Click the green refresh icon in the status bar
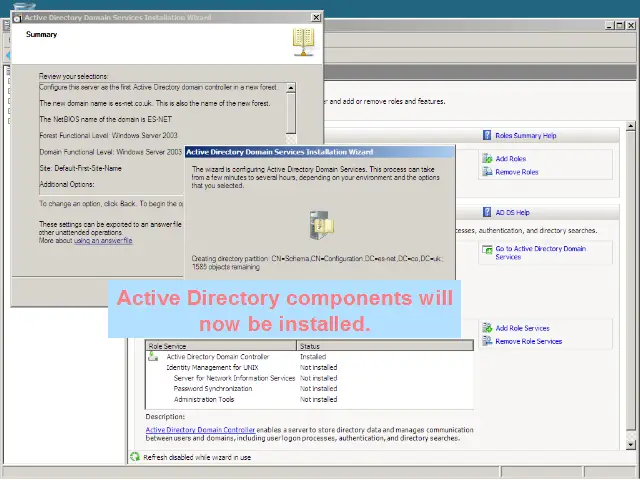This screenshot has height=480, width=640. pyautogui.click(x=134, y=457)
